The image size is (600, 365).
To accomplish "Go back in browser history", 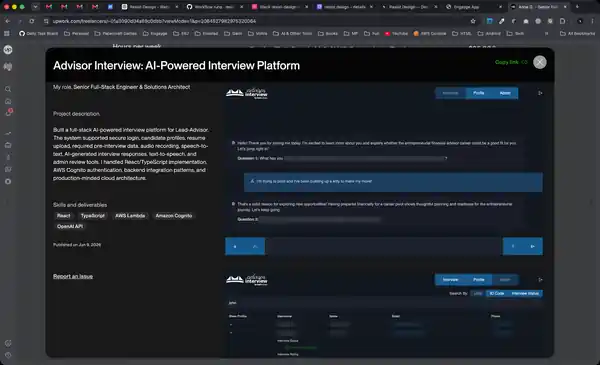I will click(8, 21).
